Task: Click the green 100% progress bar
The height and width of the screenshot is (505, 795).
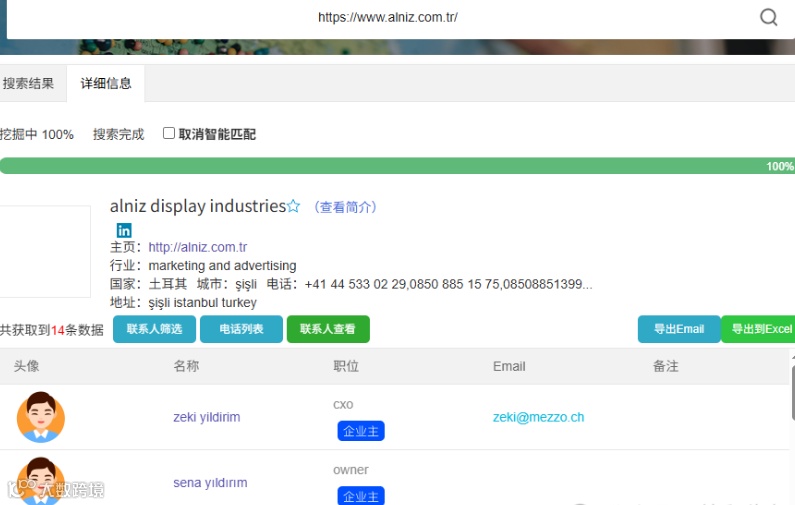Action: pos(398,166)
